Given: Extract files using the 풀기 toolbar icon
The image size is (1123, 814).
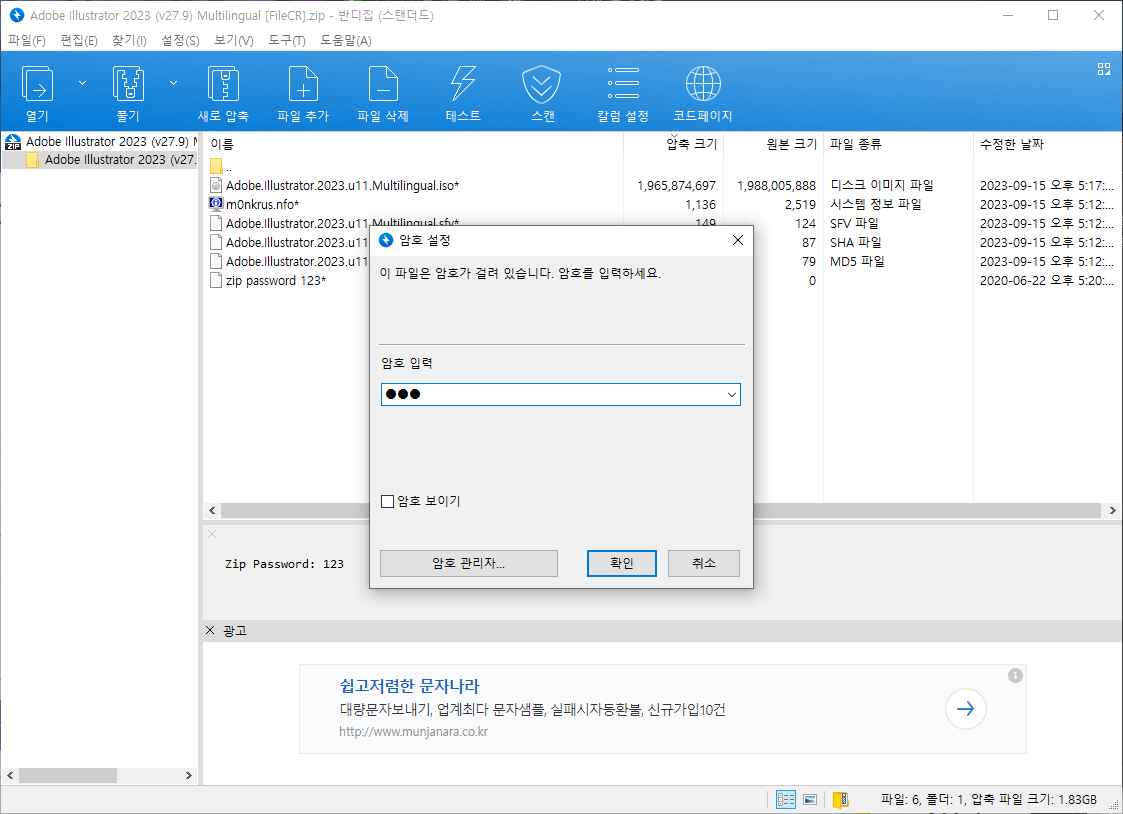Looking at the screenshot, I should point(128,90).
